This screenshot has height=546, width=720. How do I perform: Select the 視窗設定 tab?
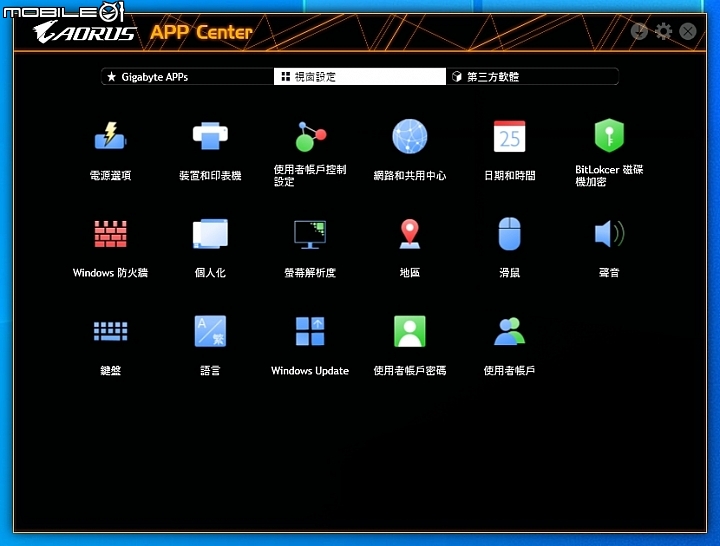(360, 77)
